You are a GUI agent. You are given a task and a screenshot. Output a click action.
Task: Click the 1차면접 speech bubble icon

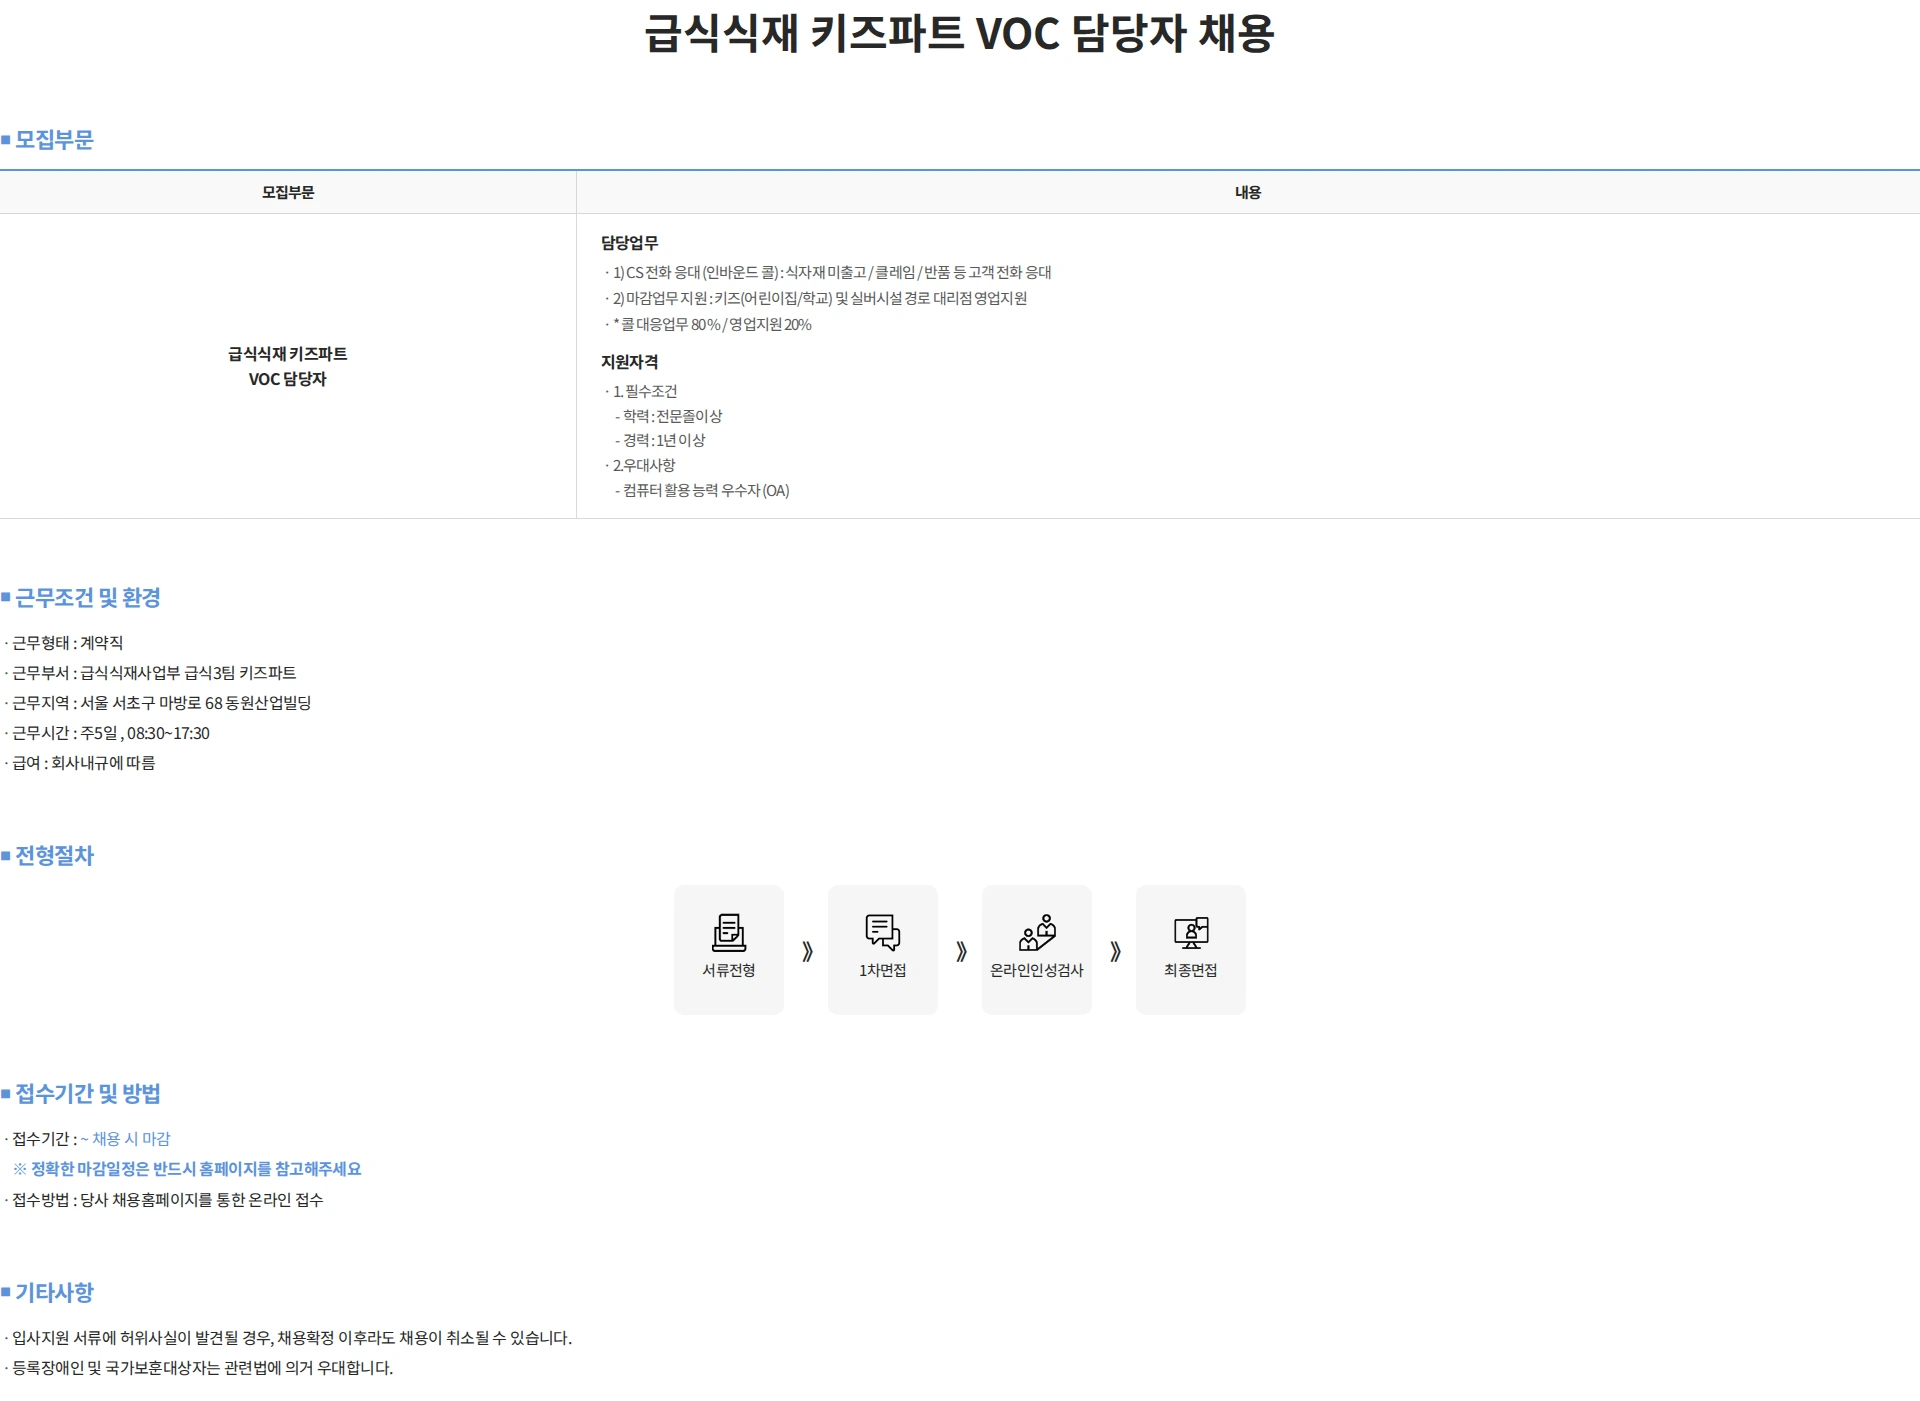pyautogui.click(x=883, y=932)
